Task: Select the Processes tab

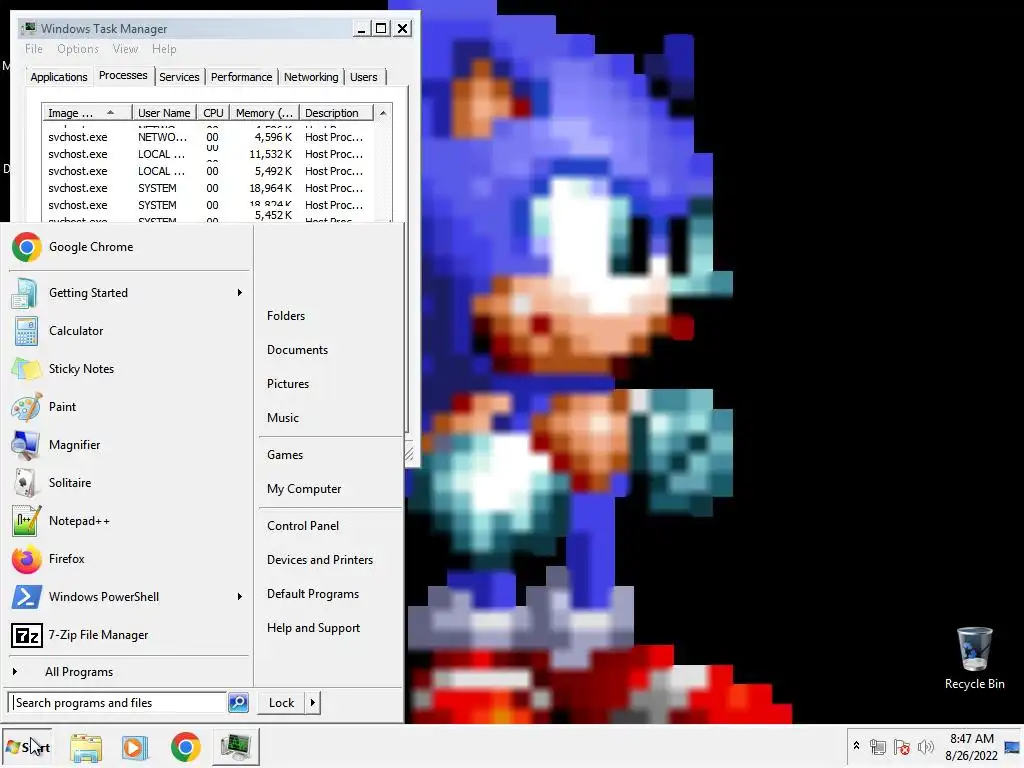Action: pyautogui.click(x=123, y=76)
